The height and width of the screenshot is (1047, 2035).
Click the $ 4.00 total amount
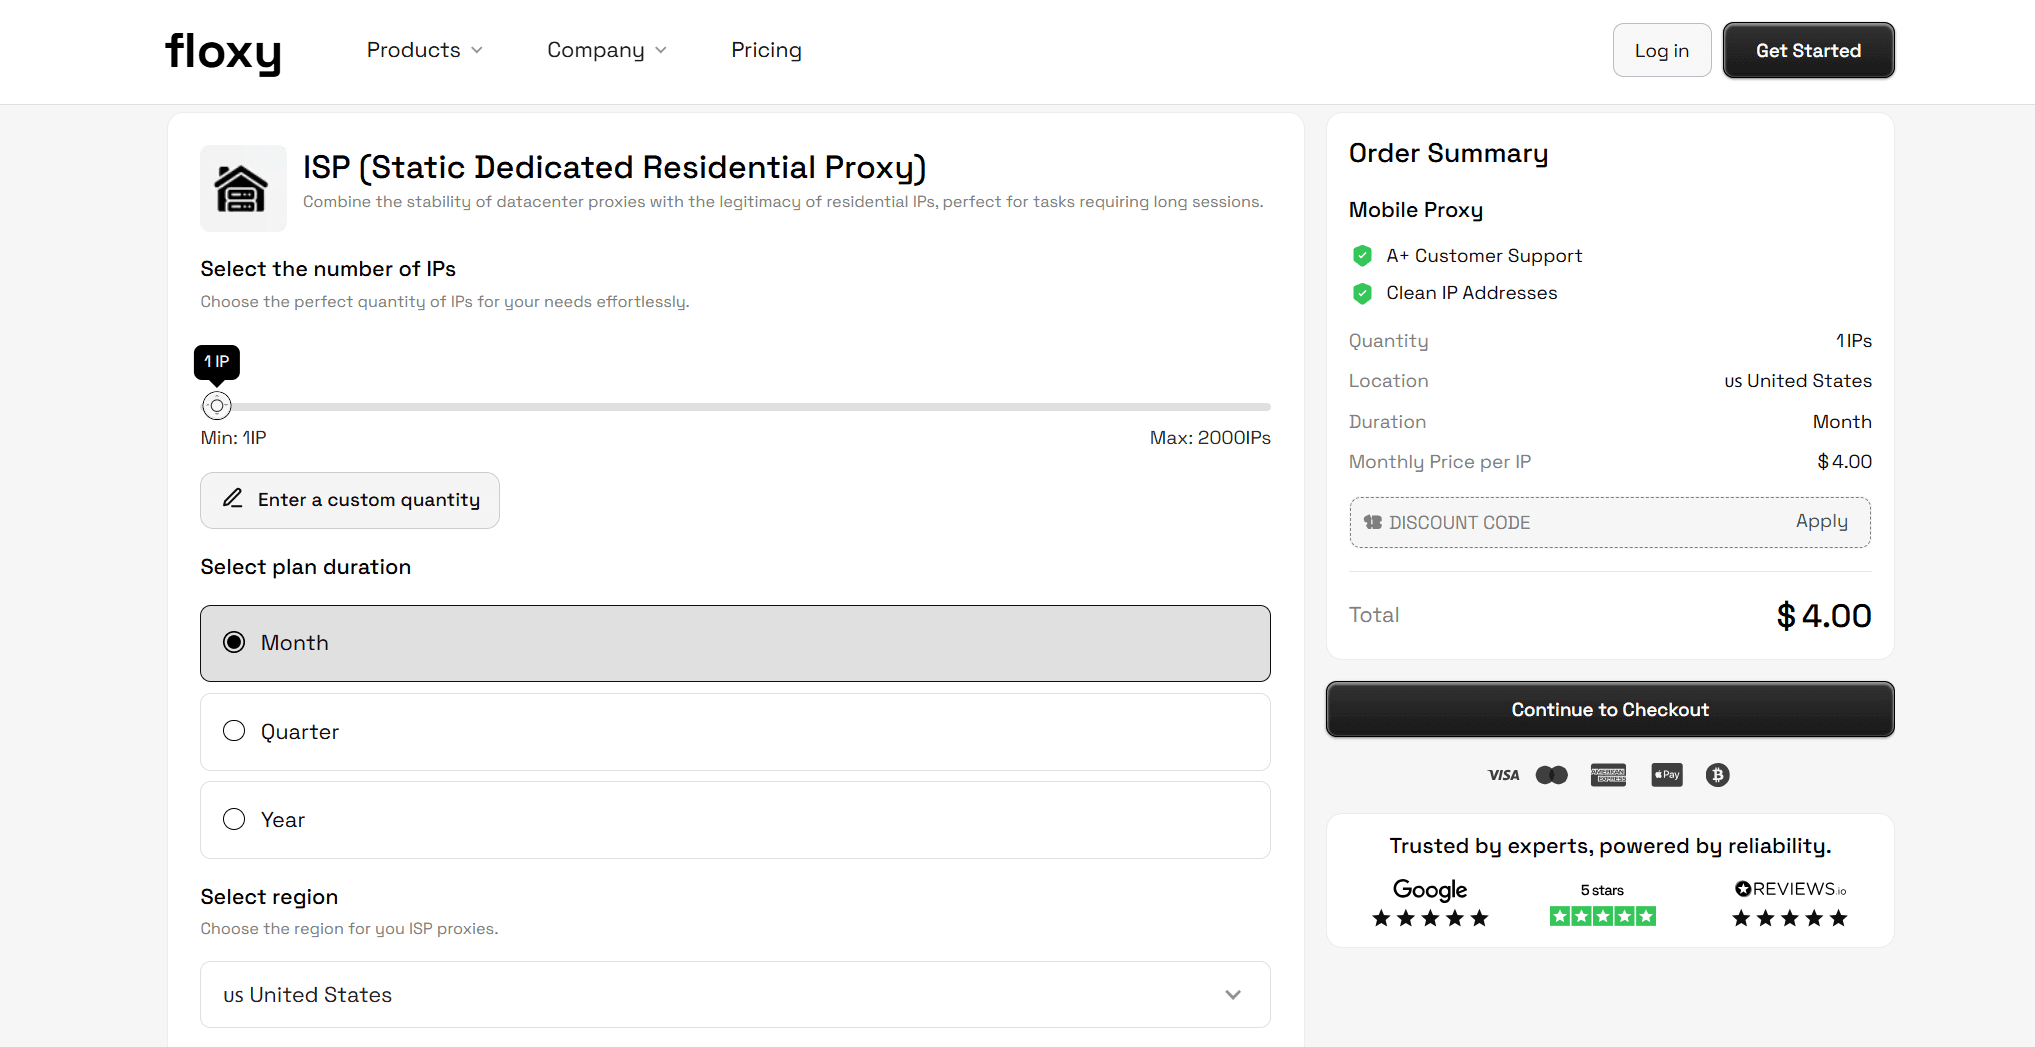(x=1824, y=616)
